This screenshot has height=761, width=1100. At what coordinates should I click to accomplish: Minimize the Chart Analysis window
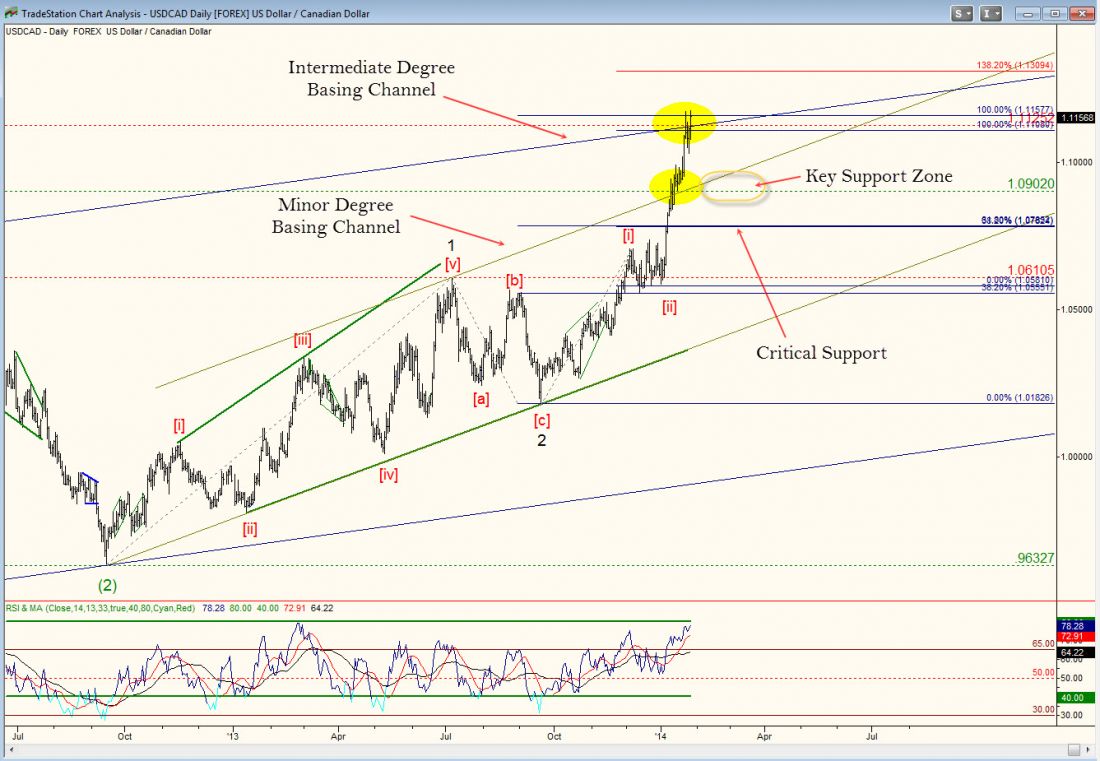(1026, 13)
